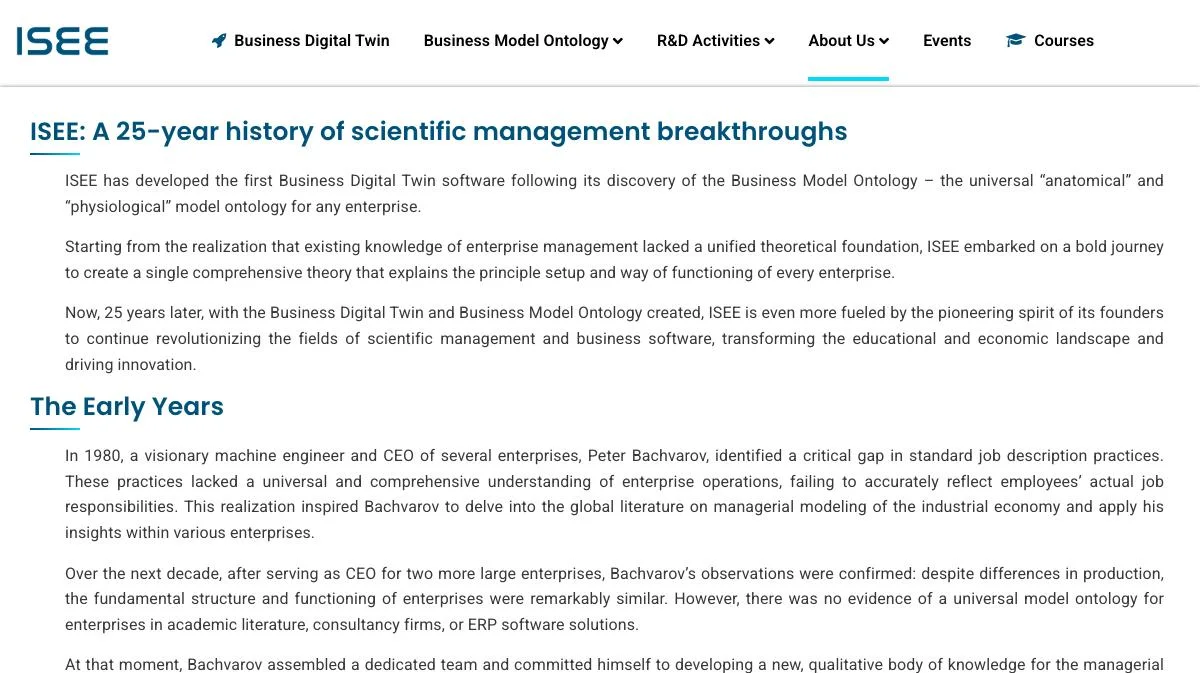Image resolution: width=1200 pixels, height=673 pixels.
Task: Expand the R&D Activities dropdown arrow
Action: click(x=769, y=41)
